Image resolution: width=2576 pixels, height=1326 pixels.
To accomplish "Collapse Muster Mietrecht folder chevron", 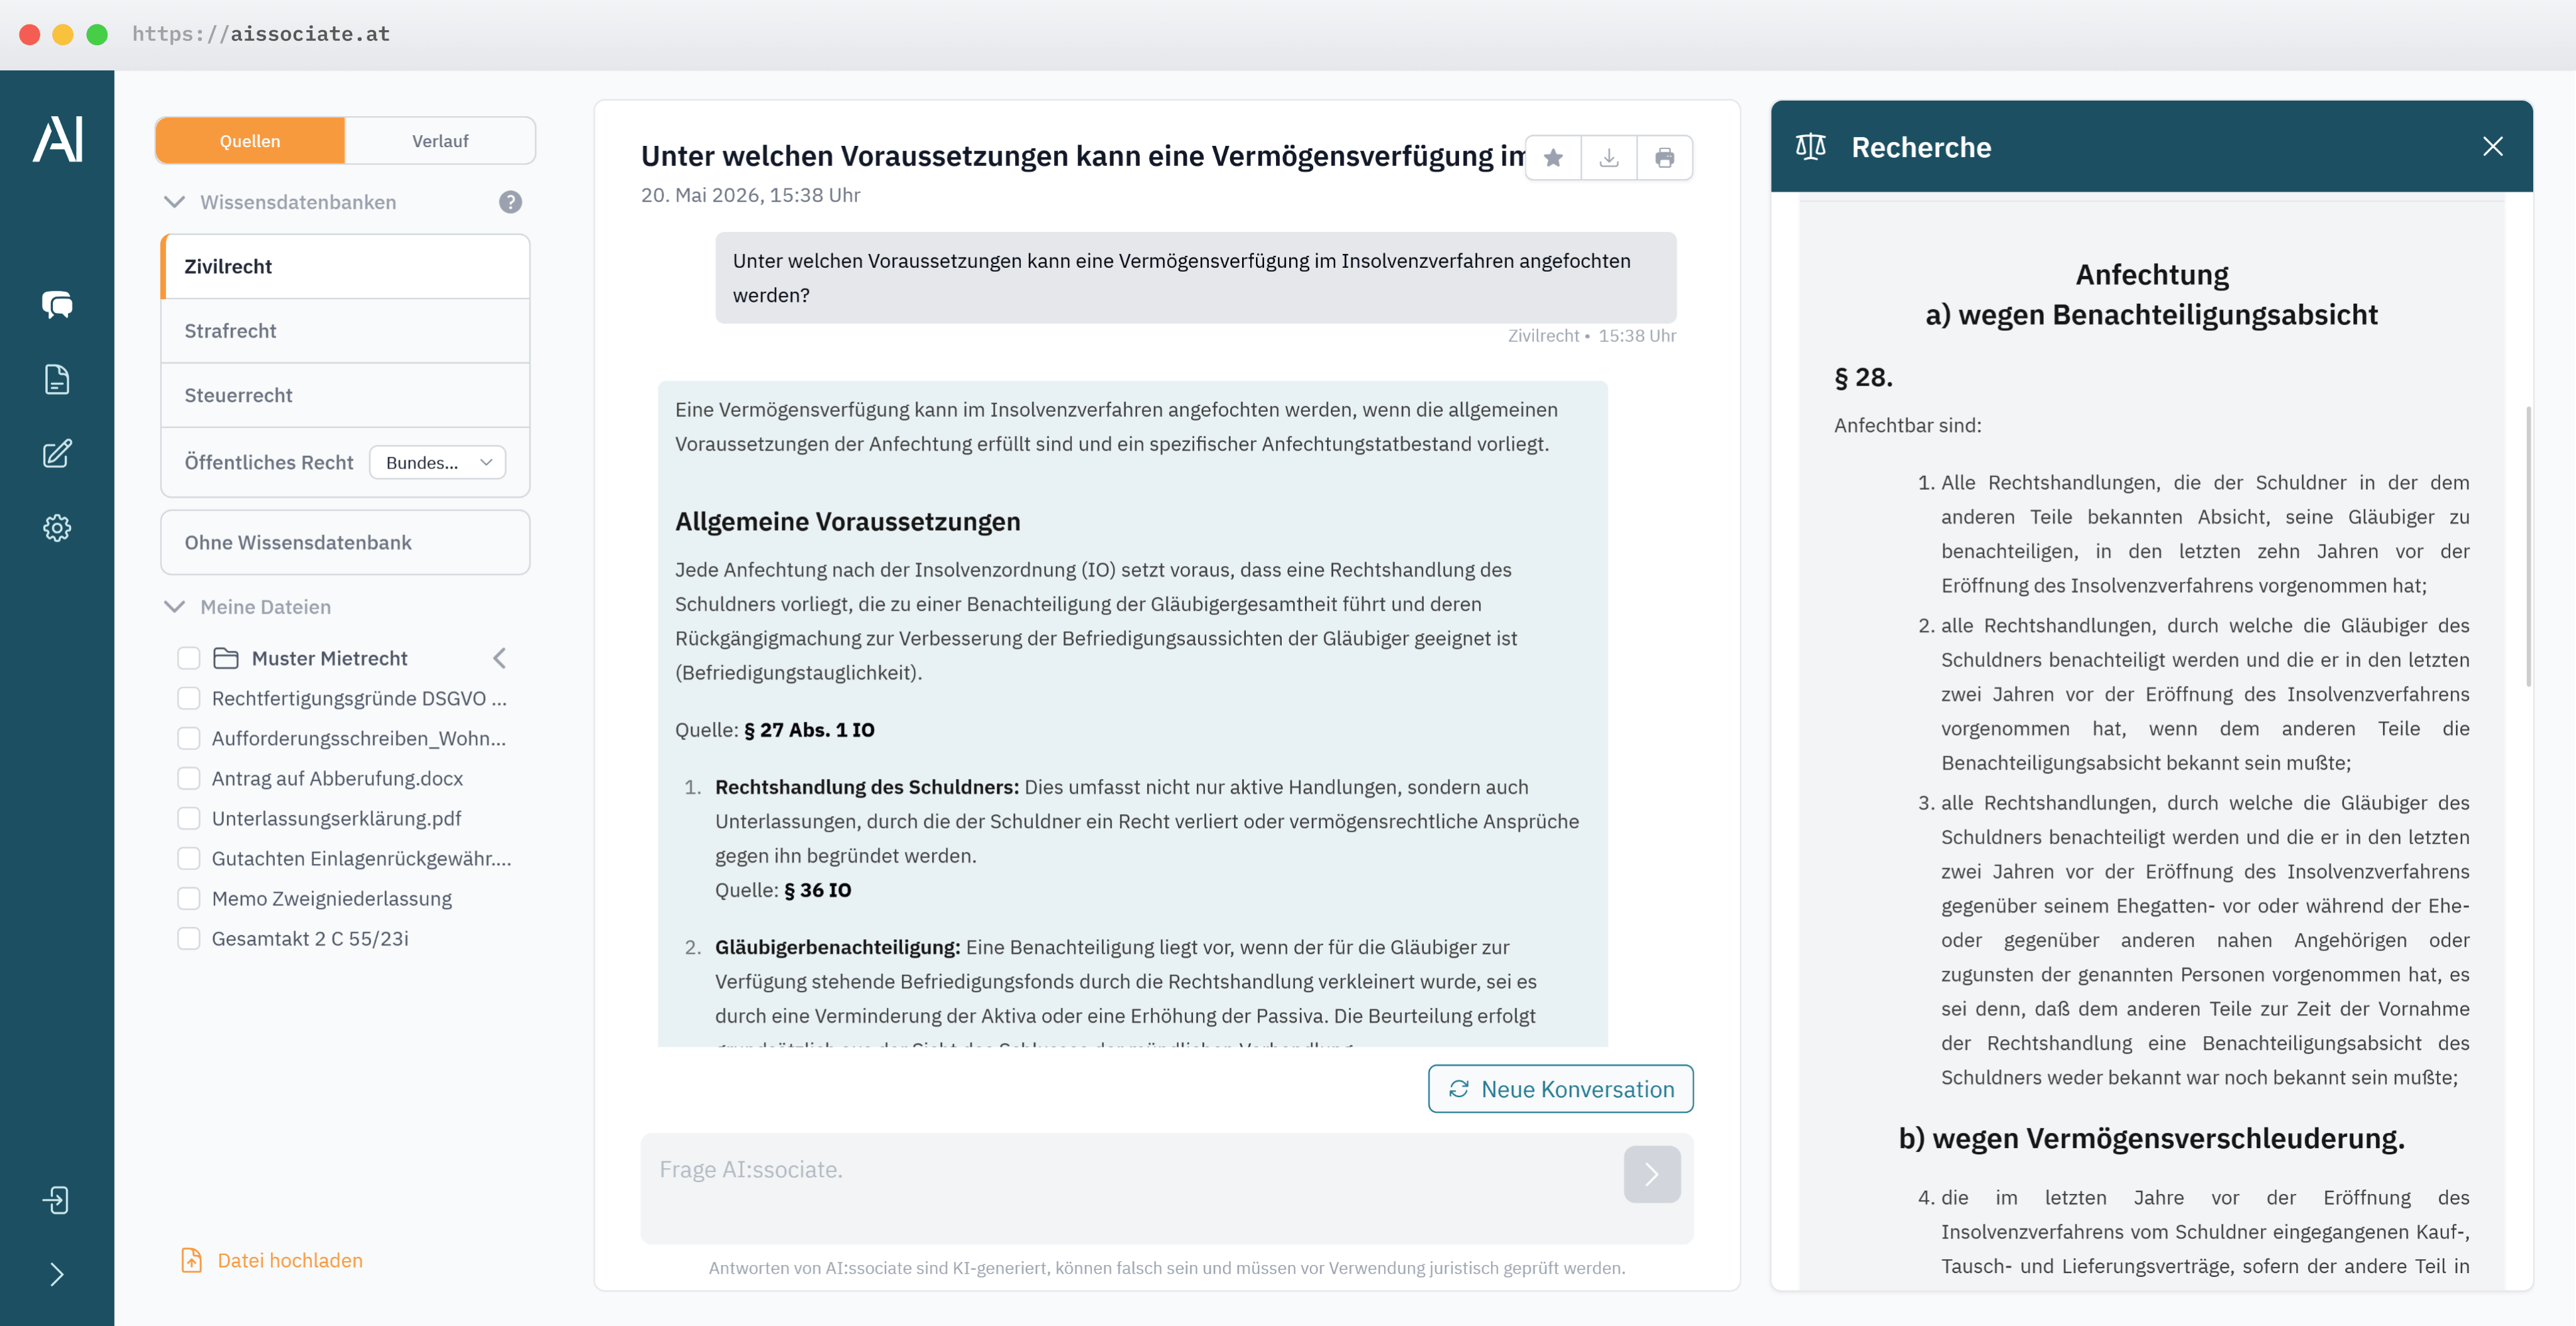I will (x=499, y=658).
